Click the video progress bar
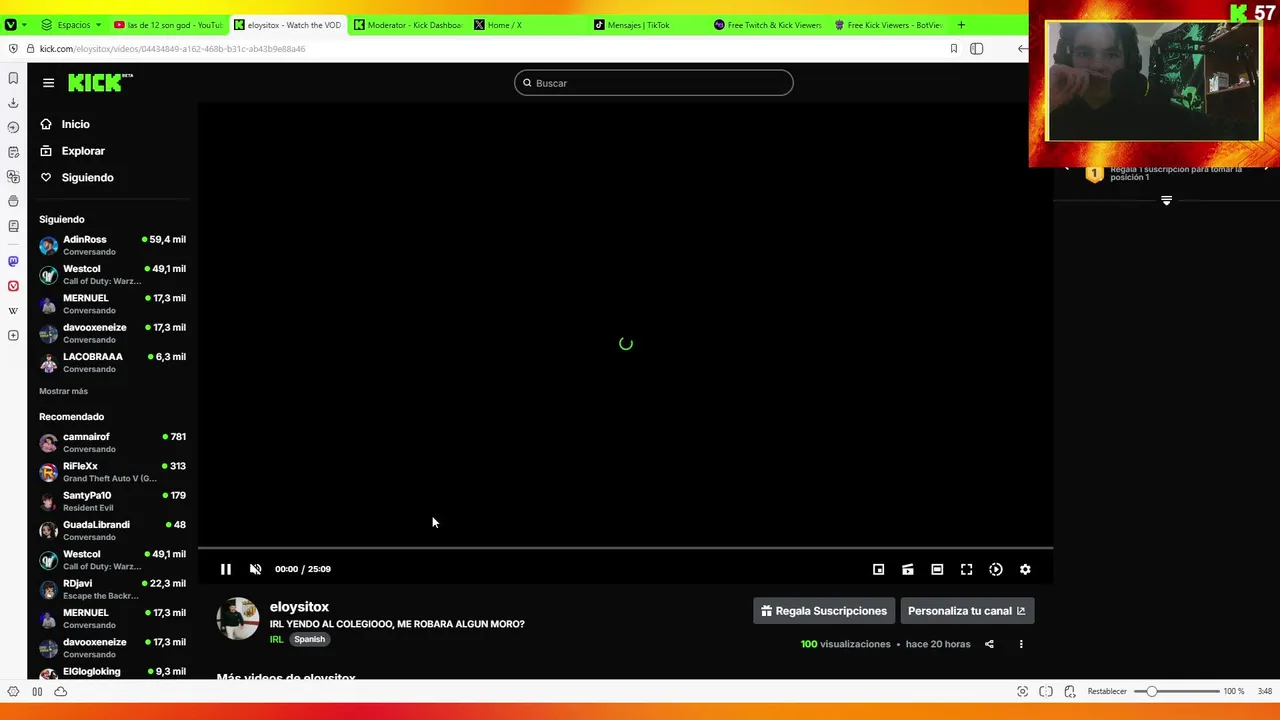 pos(625,548)
